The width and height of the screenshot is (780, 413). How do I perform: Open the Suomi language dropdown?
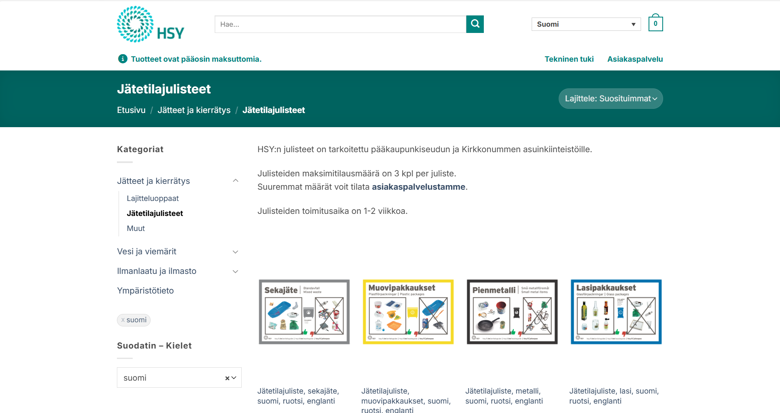[x=586, y=24]
